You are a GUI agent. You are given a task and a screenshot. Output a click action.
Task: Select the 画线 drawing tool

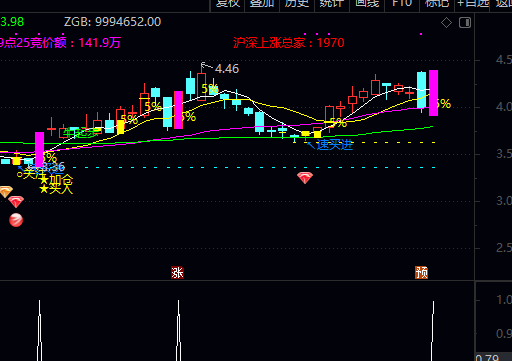point(367,4)
